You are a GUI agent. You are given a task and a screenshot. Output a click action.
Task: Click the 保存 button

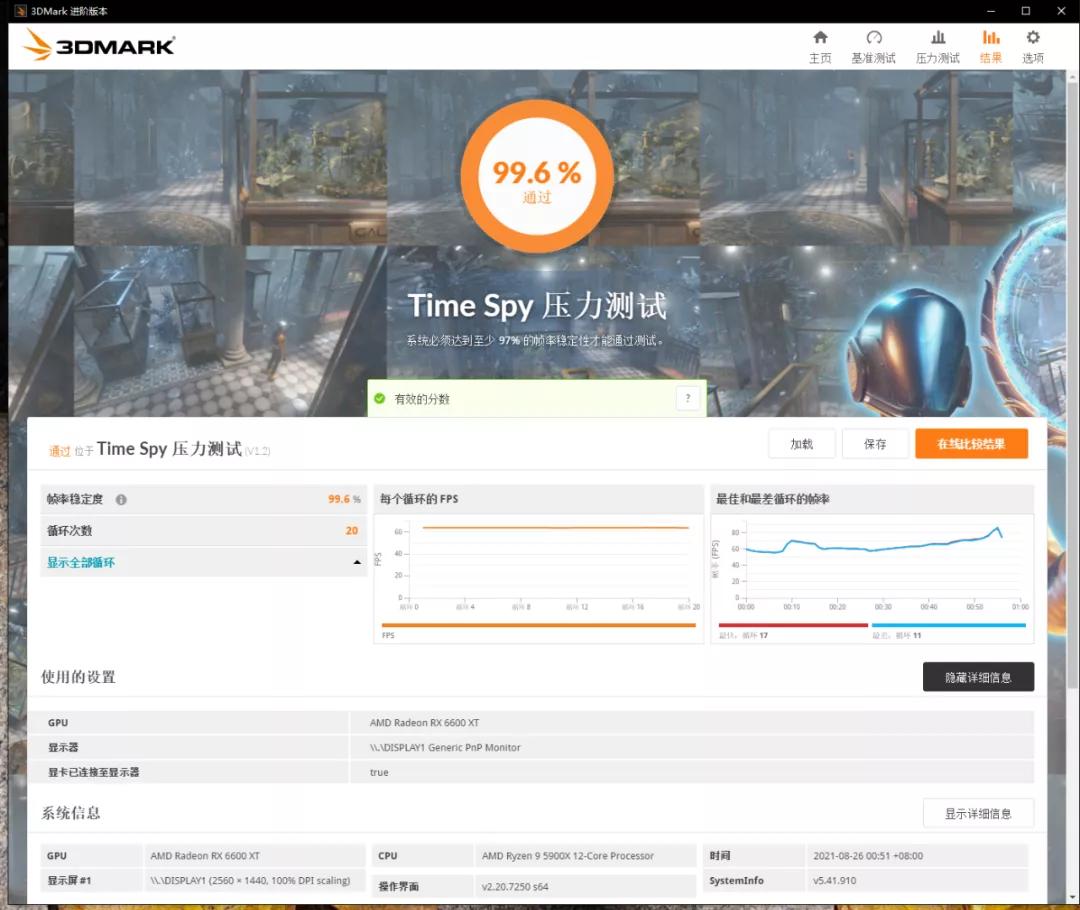pyautogui.click(x=875, y=444)
